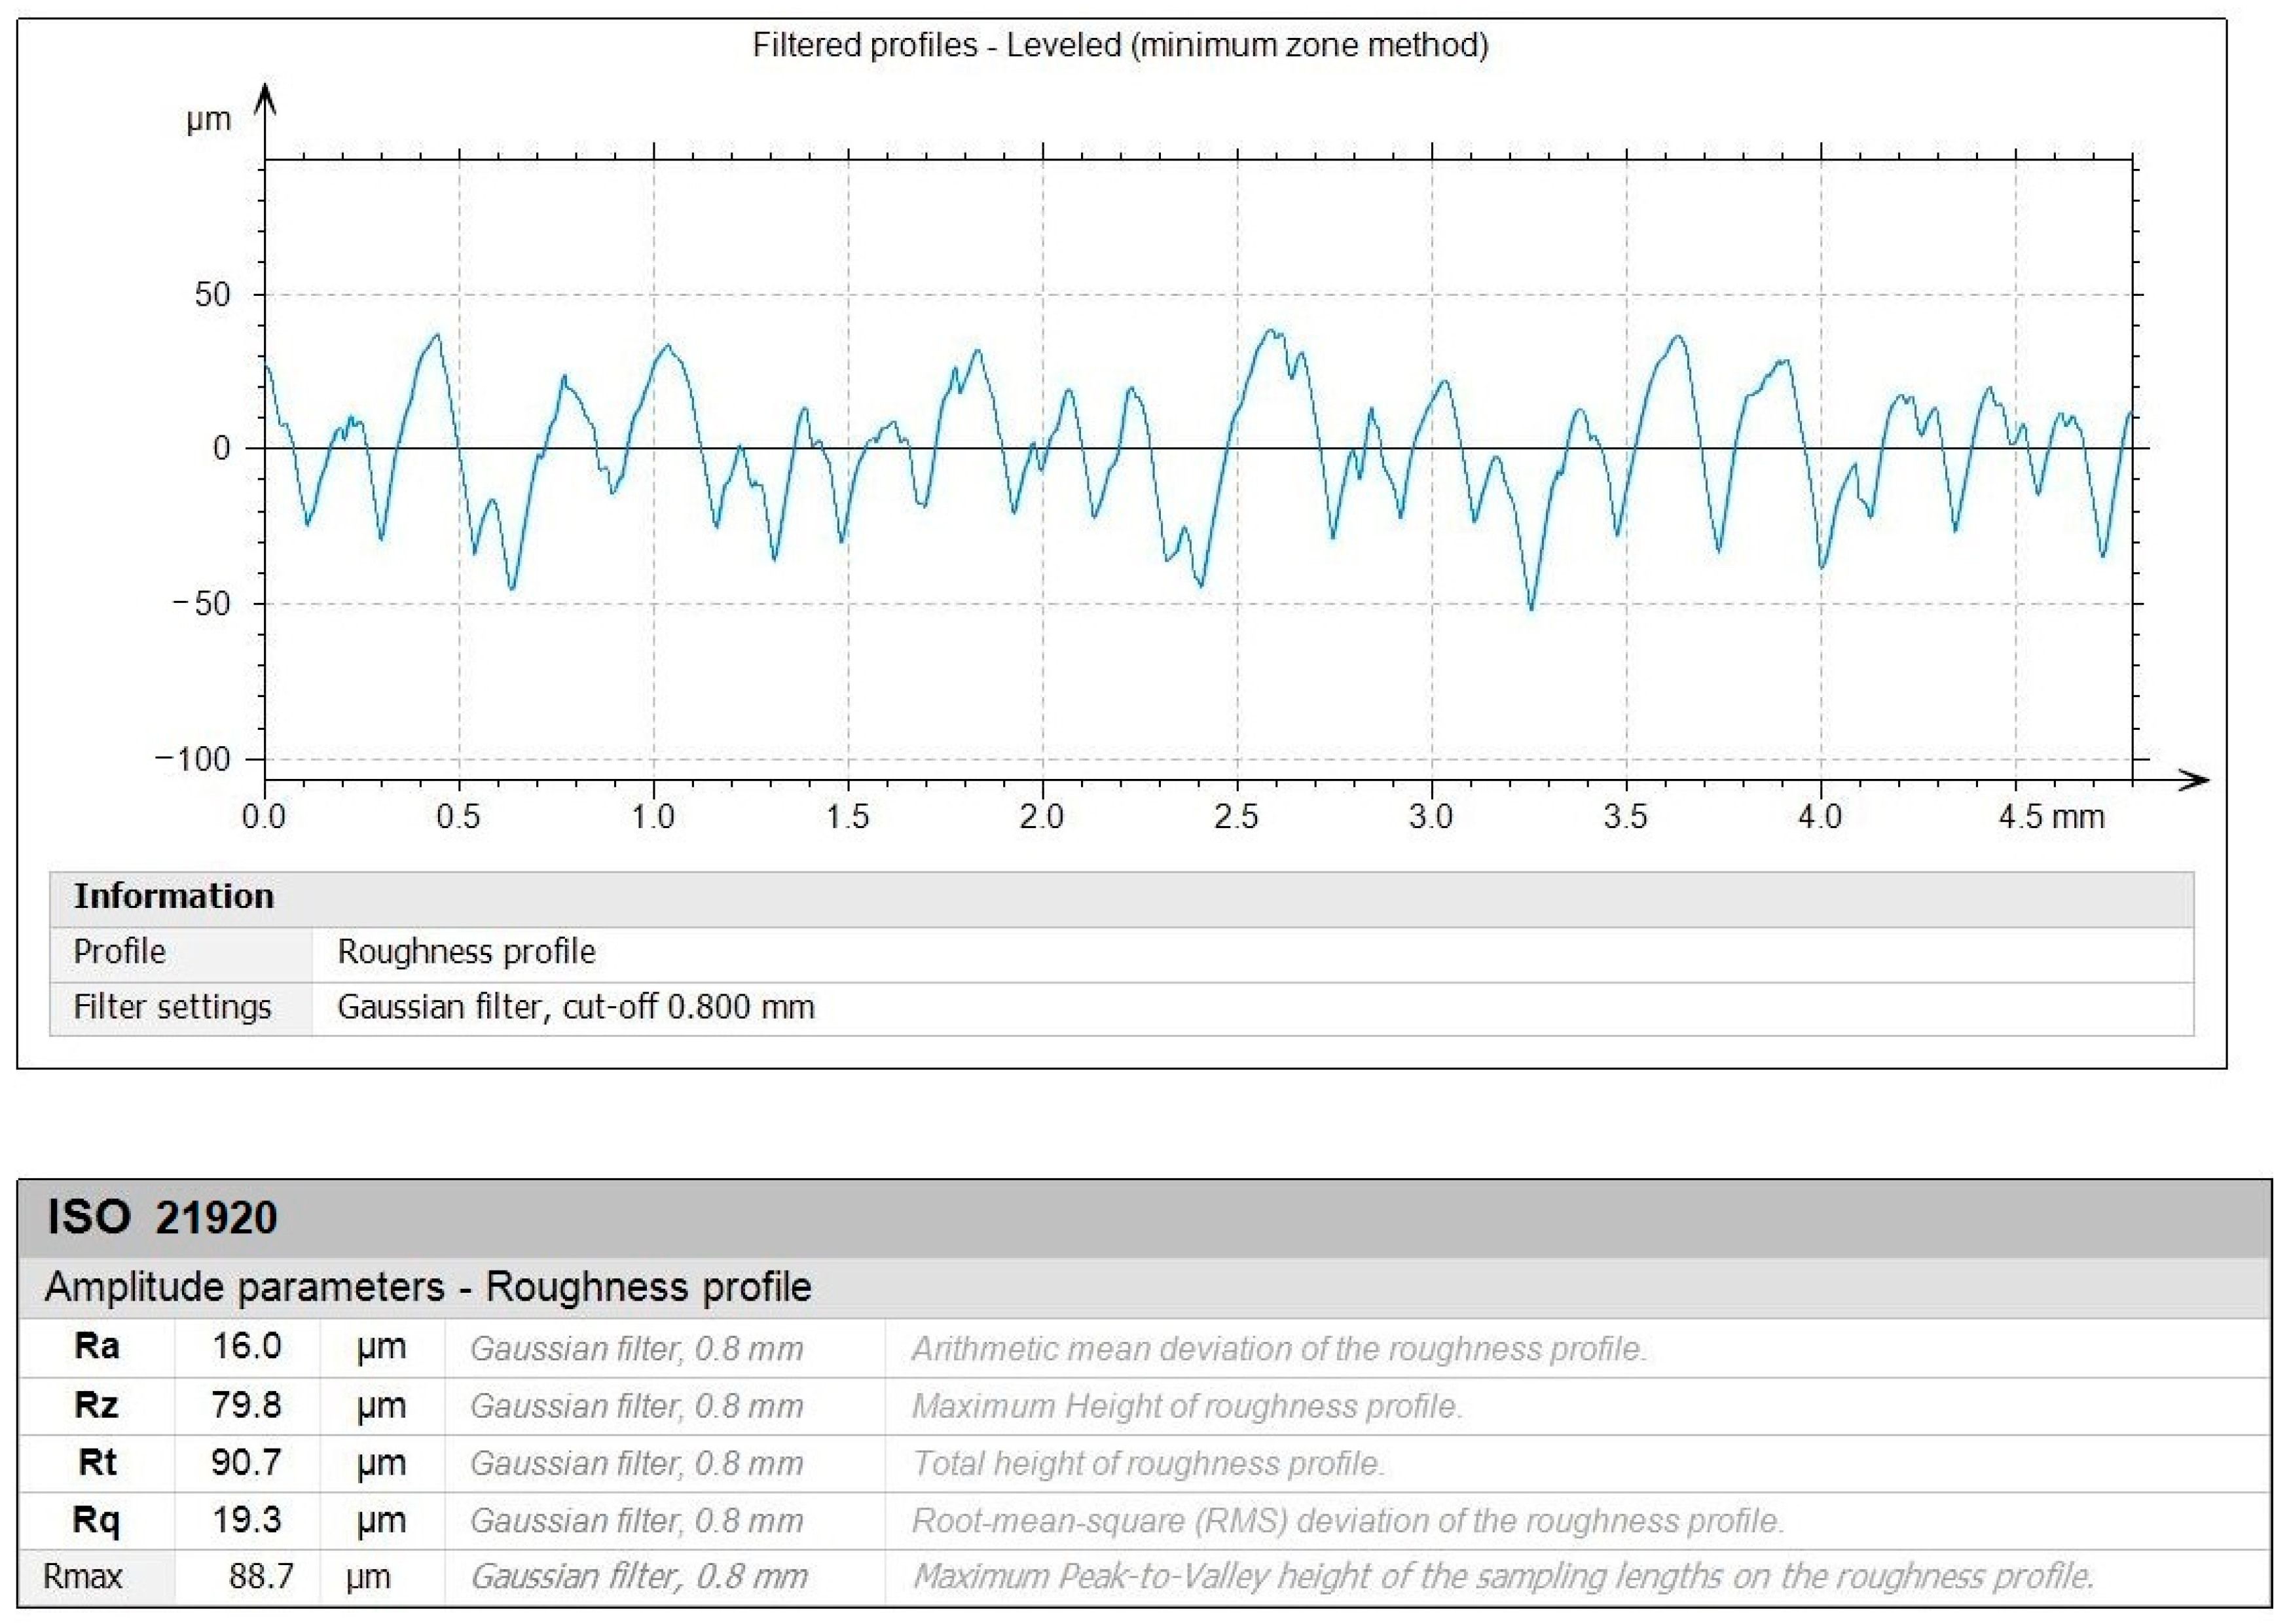2289x1624 pixels.
Task: Click the Filter settings row label
Action: (172, 1006)
